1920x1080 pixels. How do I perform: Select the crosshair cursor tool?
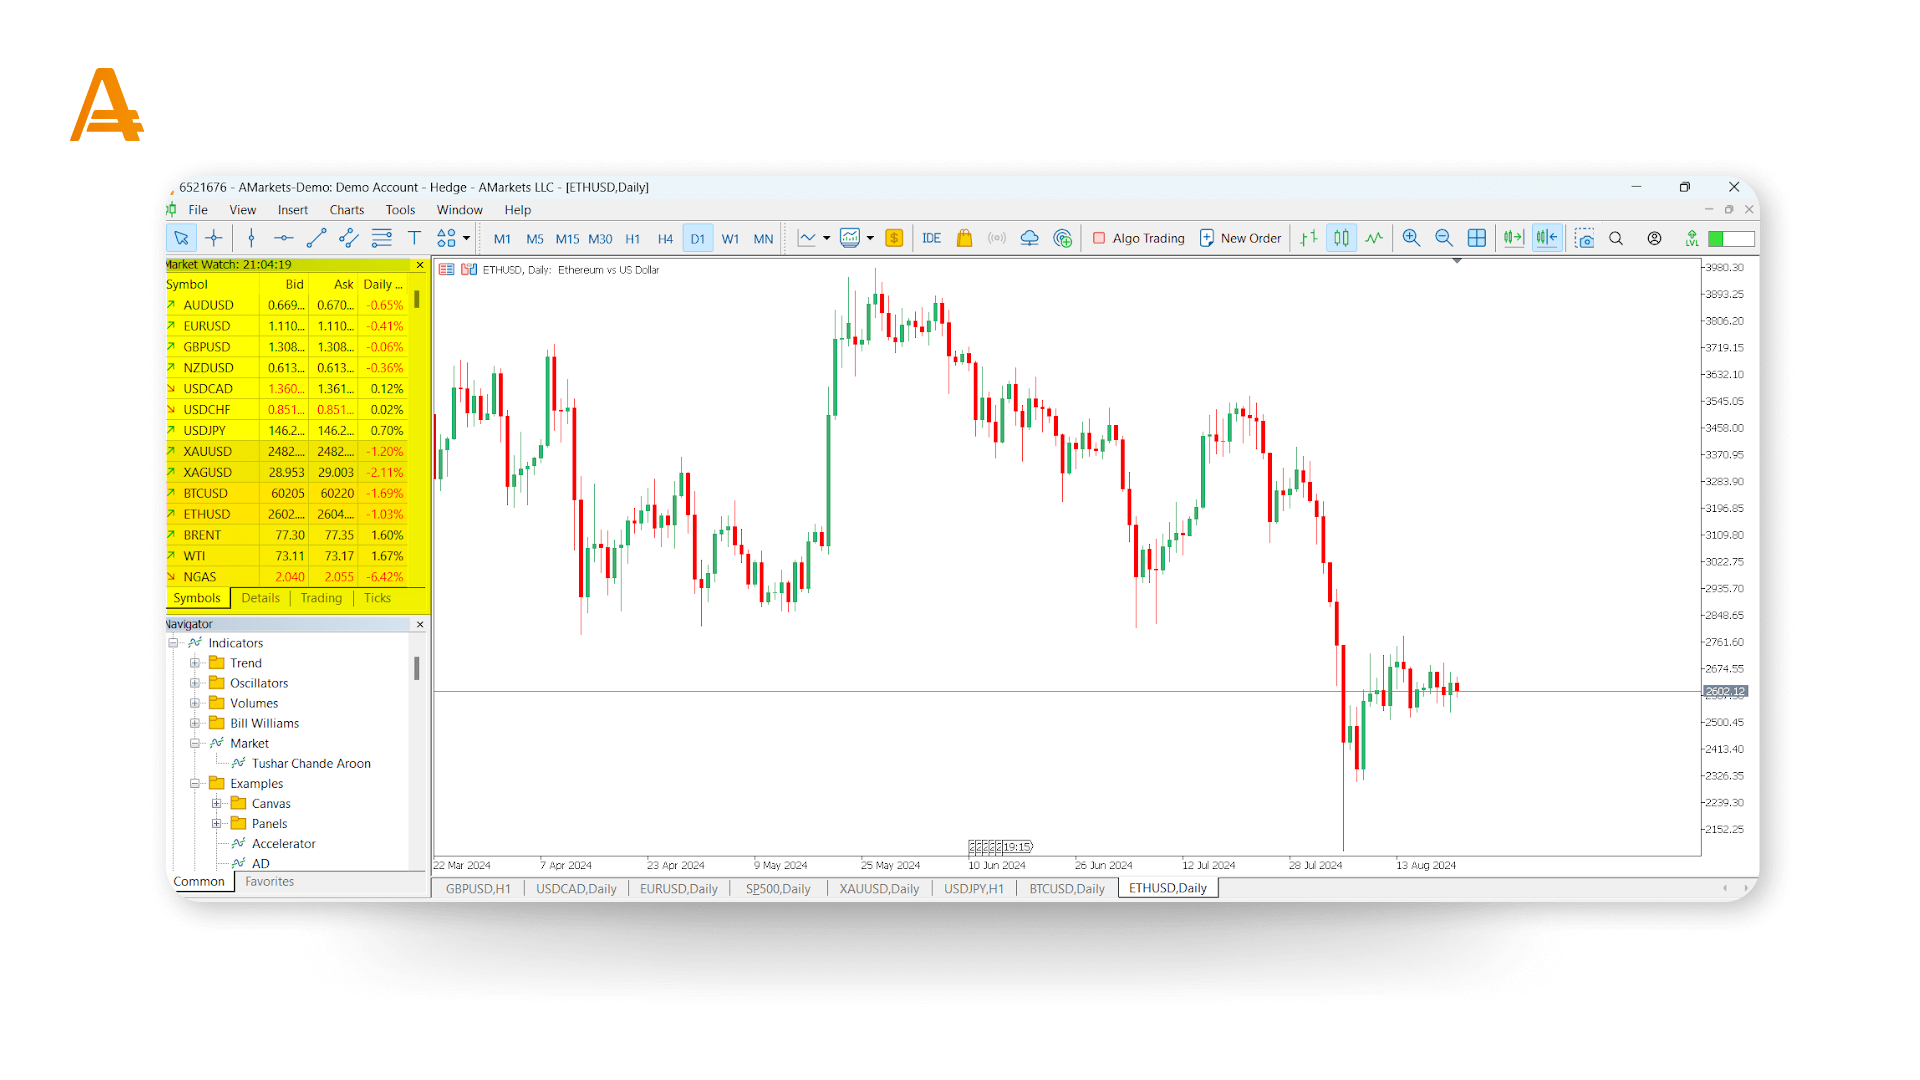tap(214, 238)
